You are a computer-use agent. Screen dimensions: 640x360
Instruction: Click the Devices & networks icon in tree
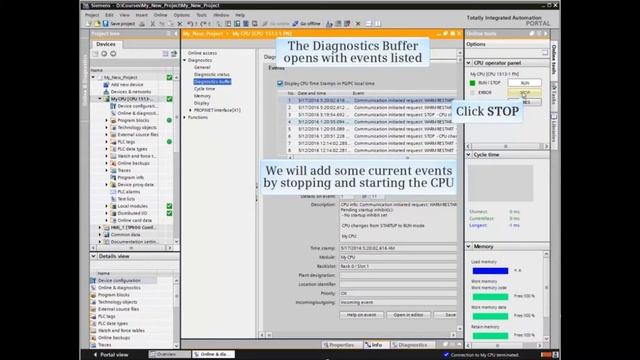[106, 92]
